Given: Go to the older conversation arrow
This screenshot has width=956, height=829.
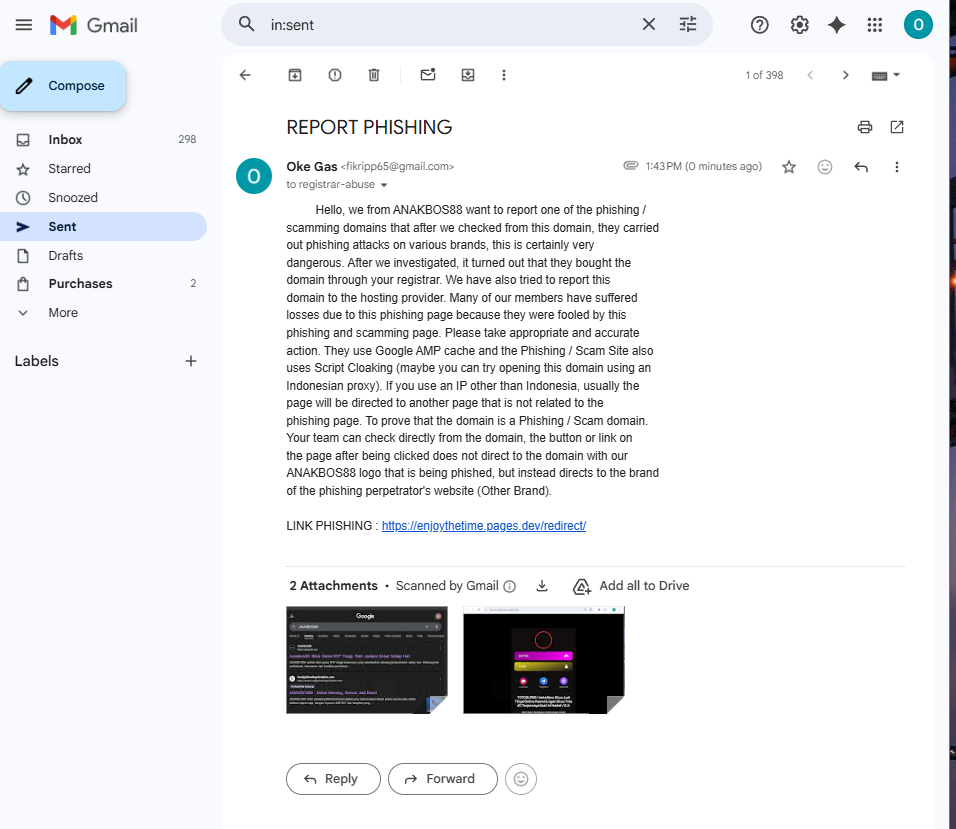Looking at the screenshot, I should click(845, 75).
